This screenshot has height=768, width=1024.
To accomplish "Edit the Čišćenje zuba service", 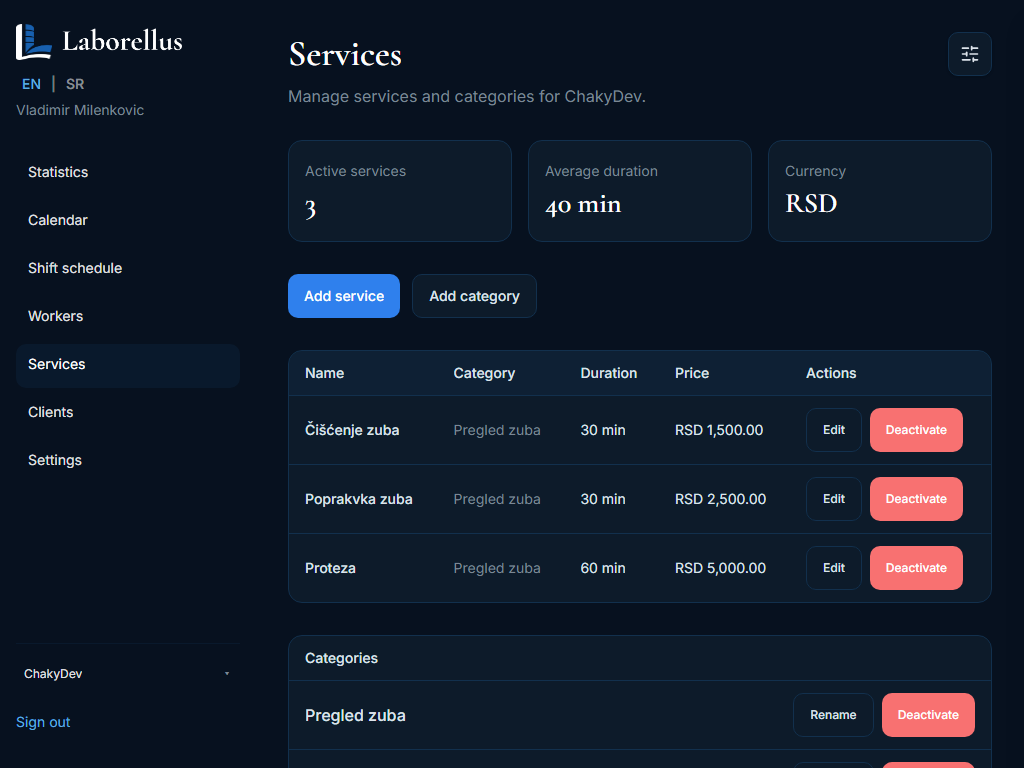I will tap(834, 430).
